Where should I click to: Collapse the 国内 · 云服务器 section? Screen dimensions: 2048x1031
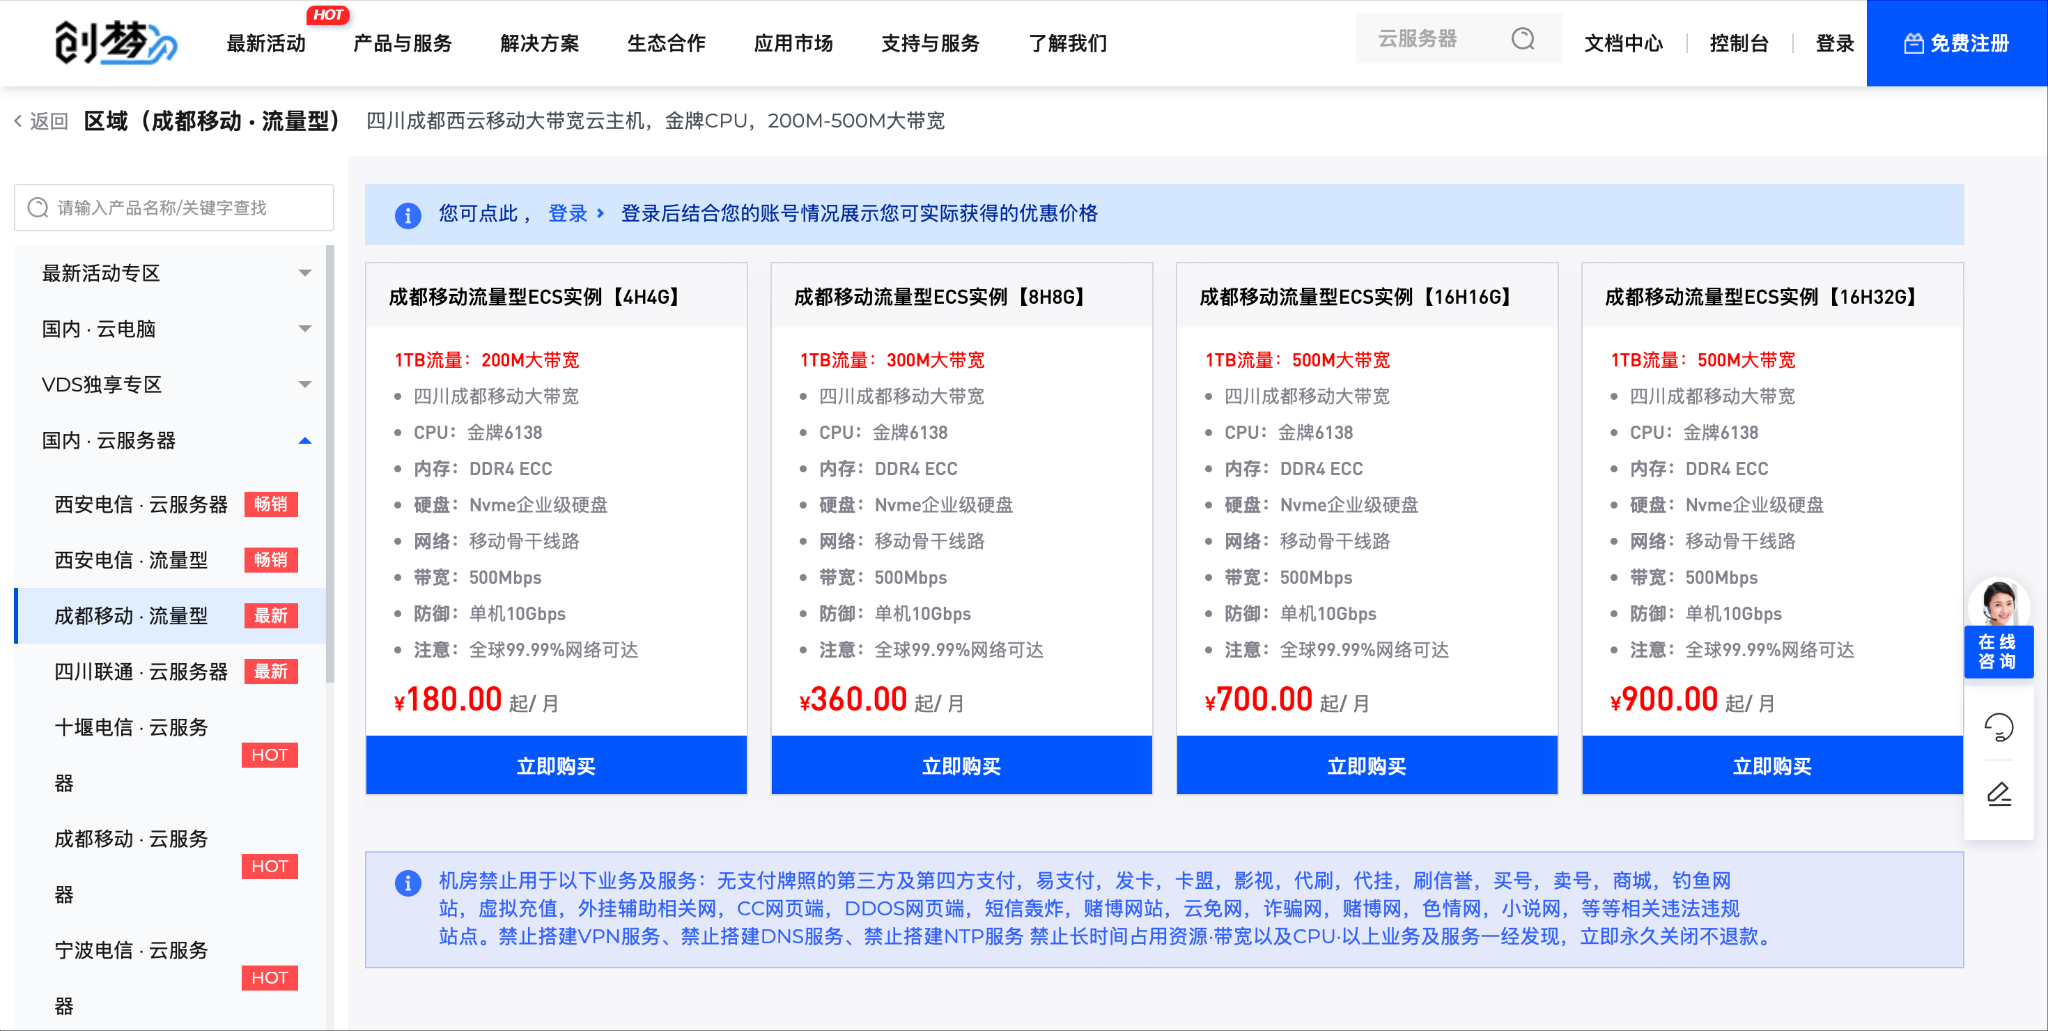[305, 440]
